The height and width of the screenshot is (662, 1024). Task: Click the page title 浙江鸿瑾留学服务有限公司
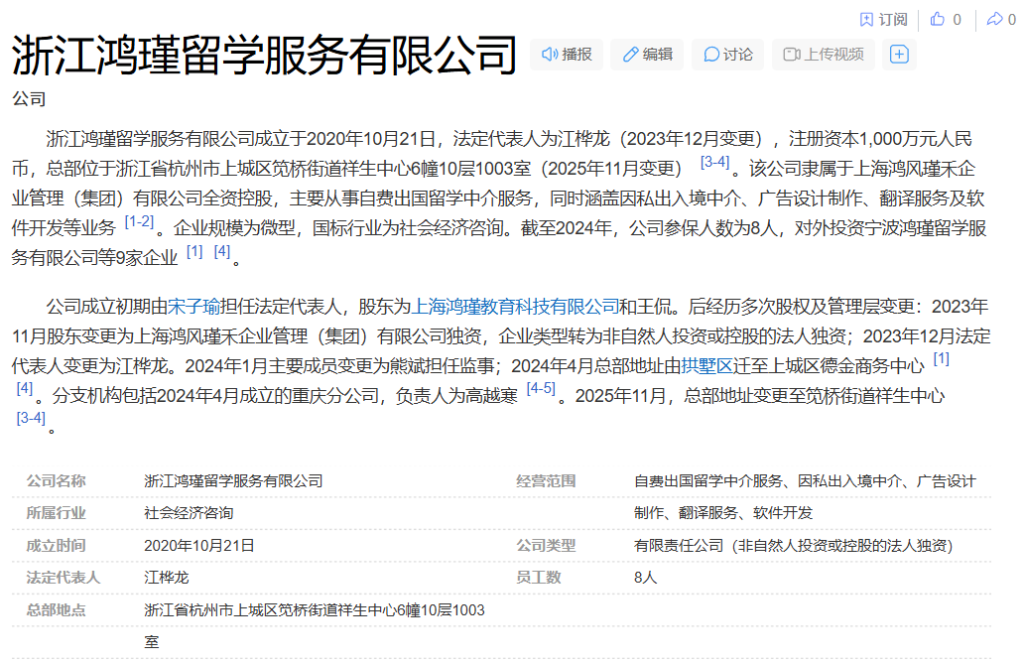(264, 55)
